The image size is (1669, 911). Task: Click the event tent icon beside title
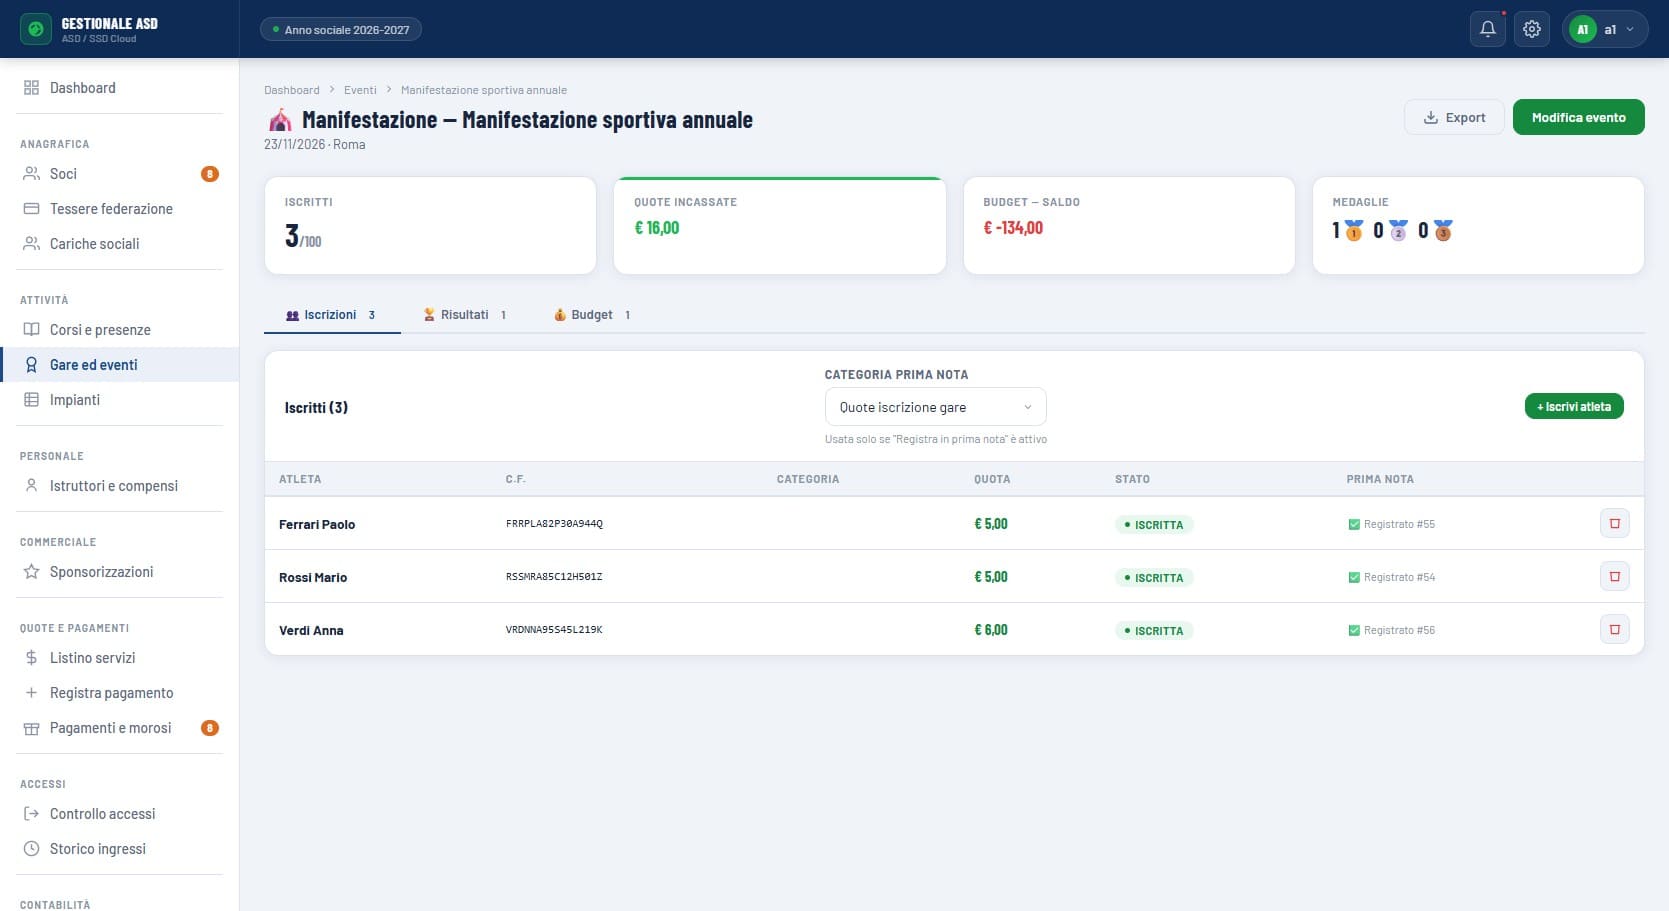click(280, 120)
